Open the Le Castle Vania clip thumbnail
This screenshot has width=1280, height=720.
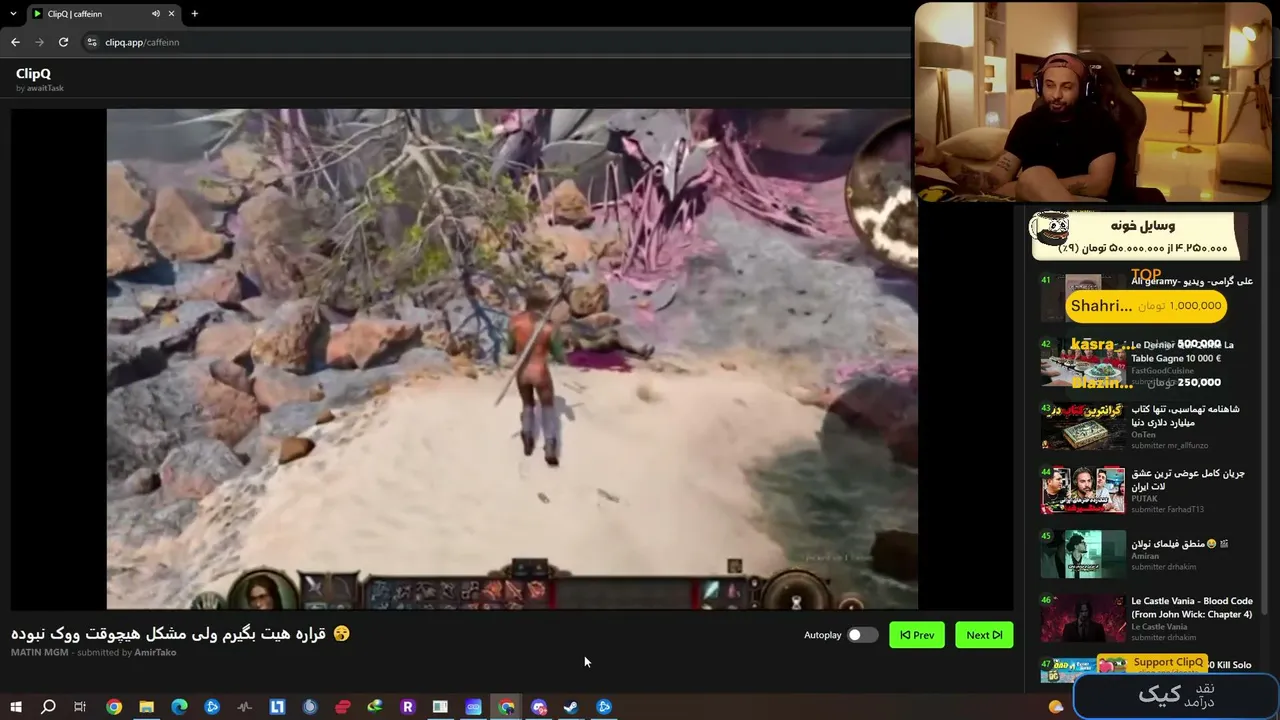(x=1083, y=618)
